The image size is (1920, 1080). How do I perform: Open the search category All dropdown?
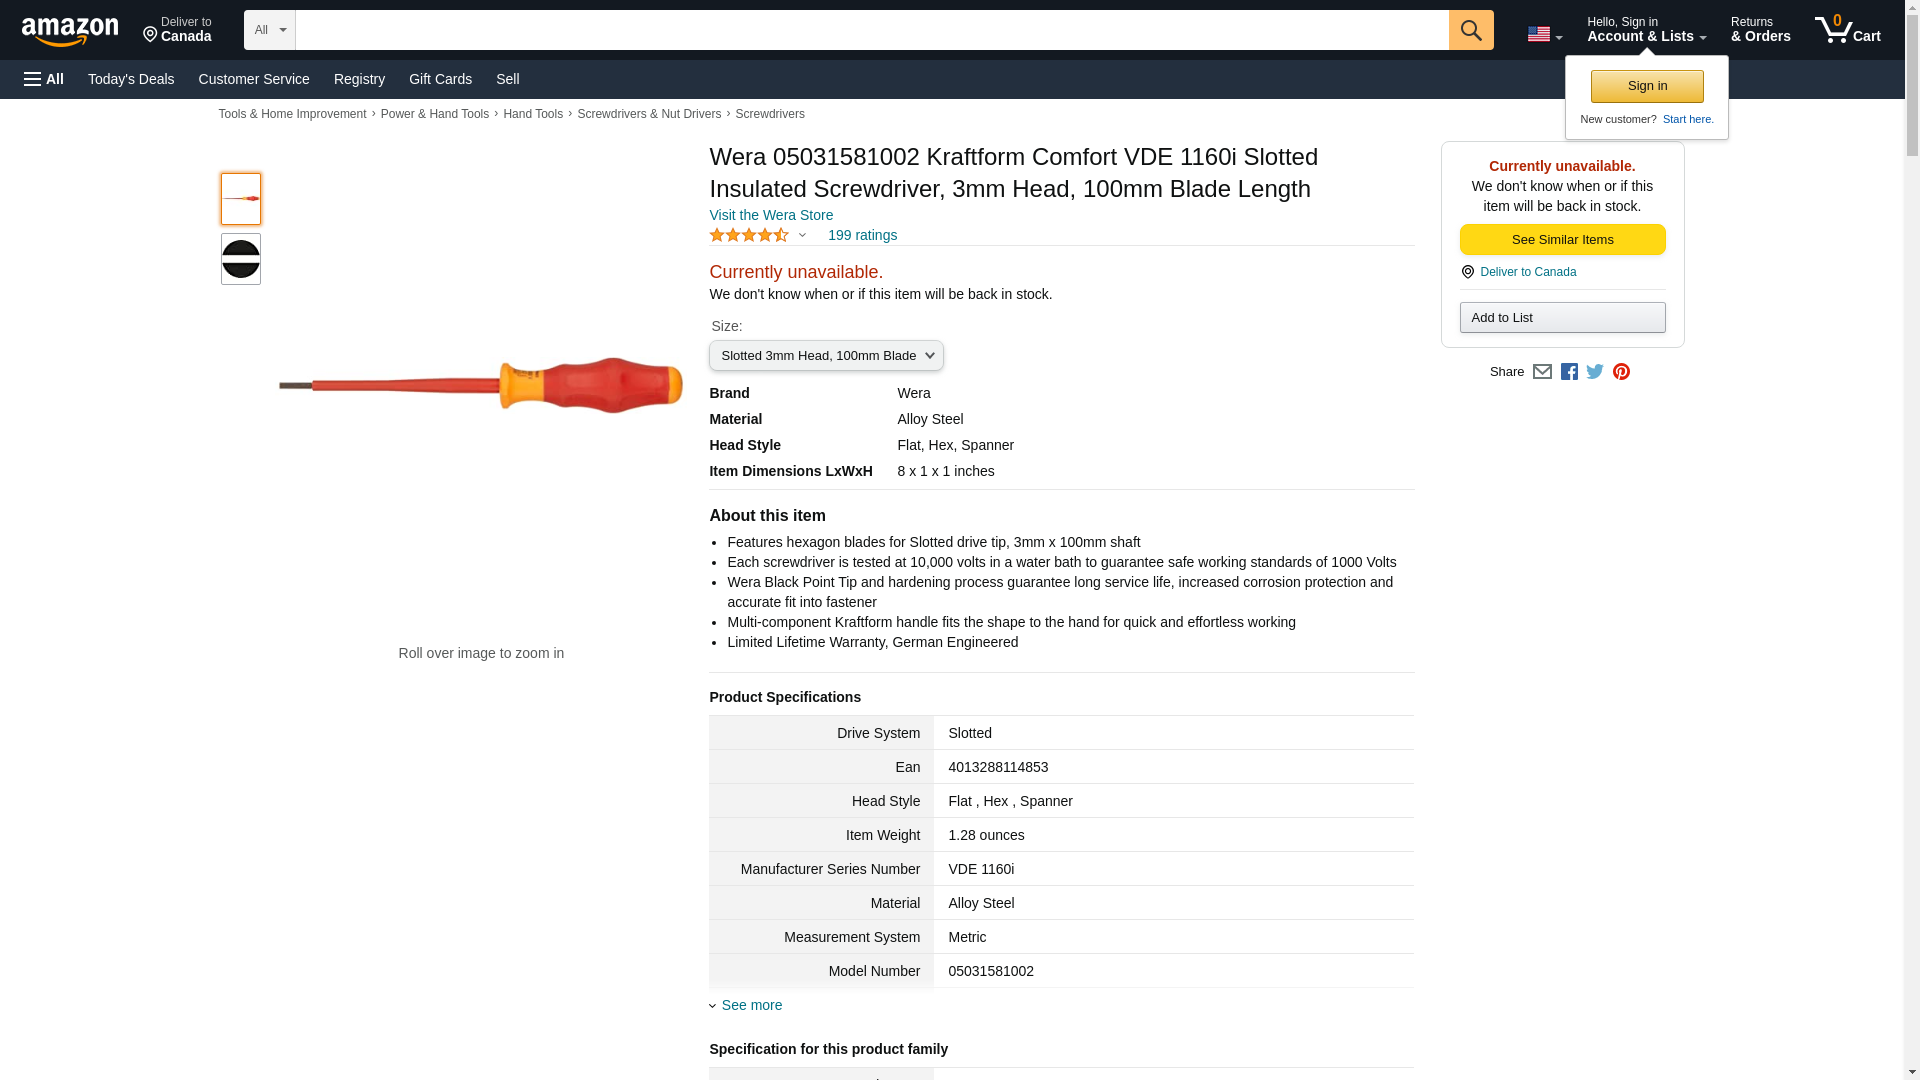pyautogui.click(x=269, y=30)
